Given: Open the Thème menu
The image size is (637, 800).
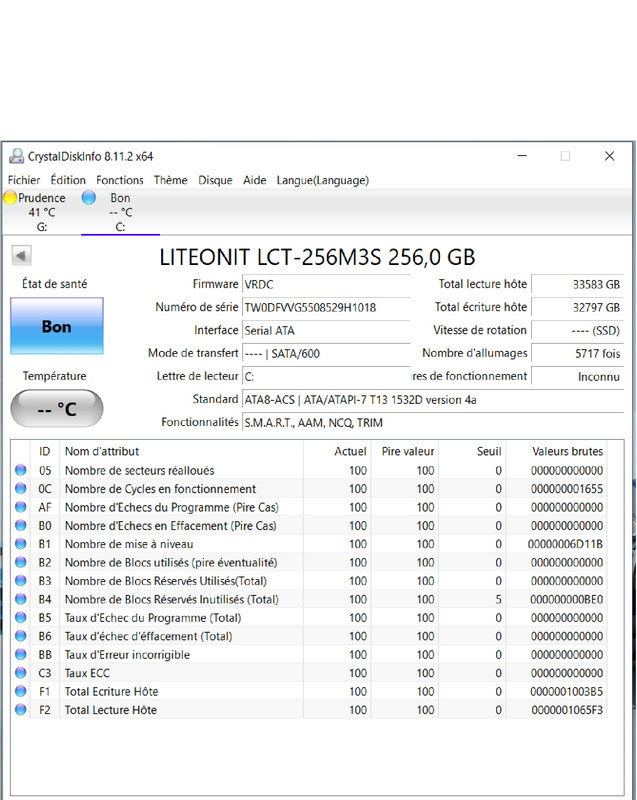Looking at the screenshot, I should [170, 180].
